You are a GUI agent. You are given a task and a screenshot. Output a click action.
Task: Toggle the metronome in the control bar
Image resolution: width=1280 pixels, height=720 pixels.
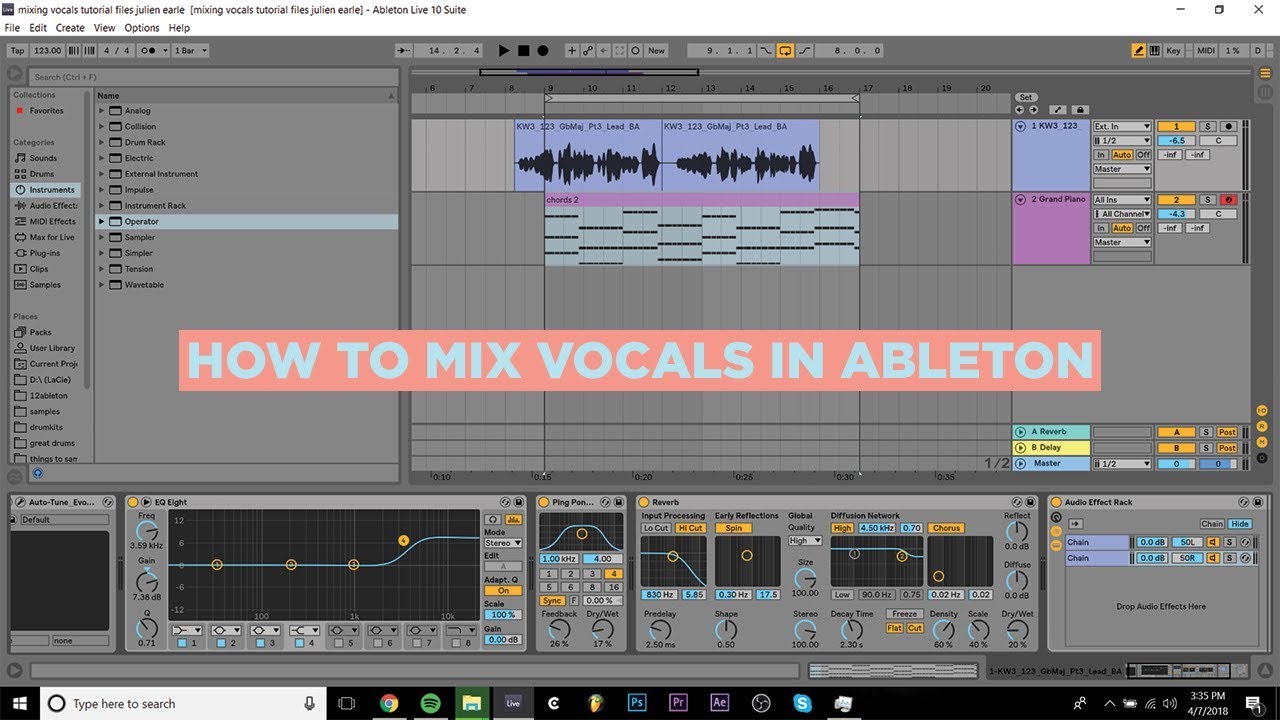tap(148, 50)
